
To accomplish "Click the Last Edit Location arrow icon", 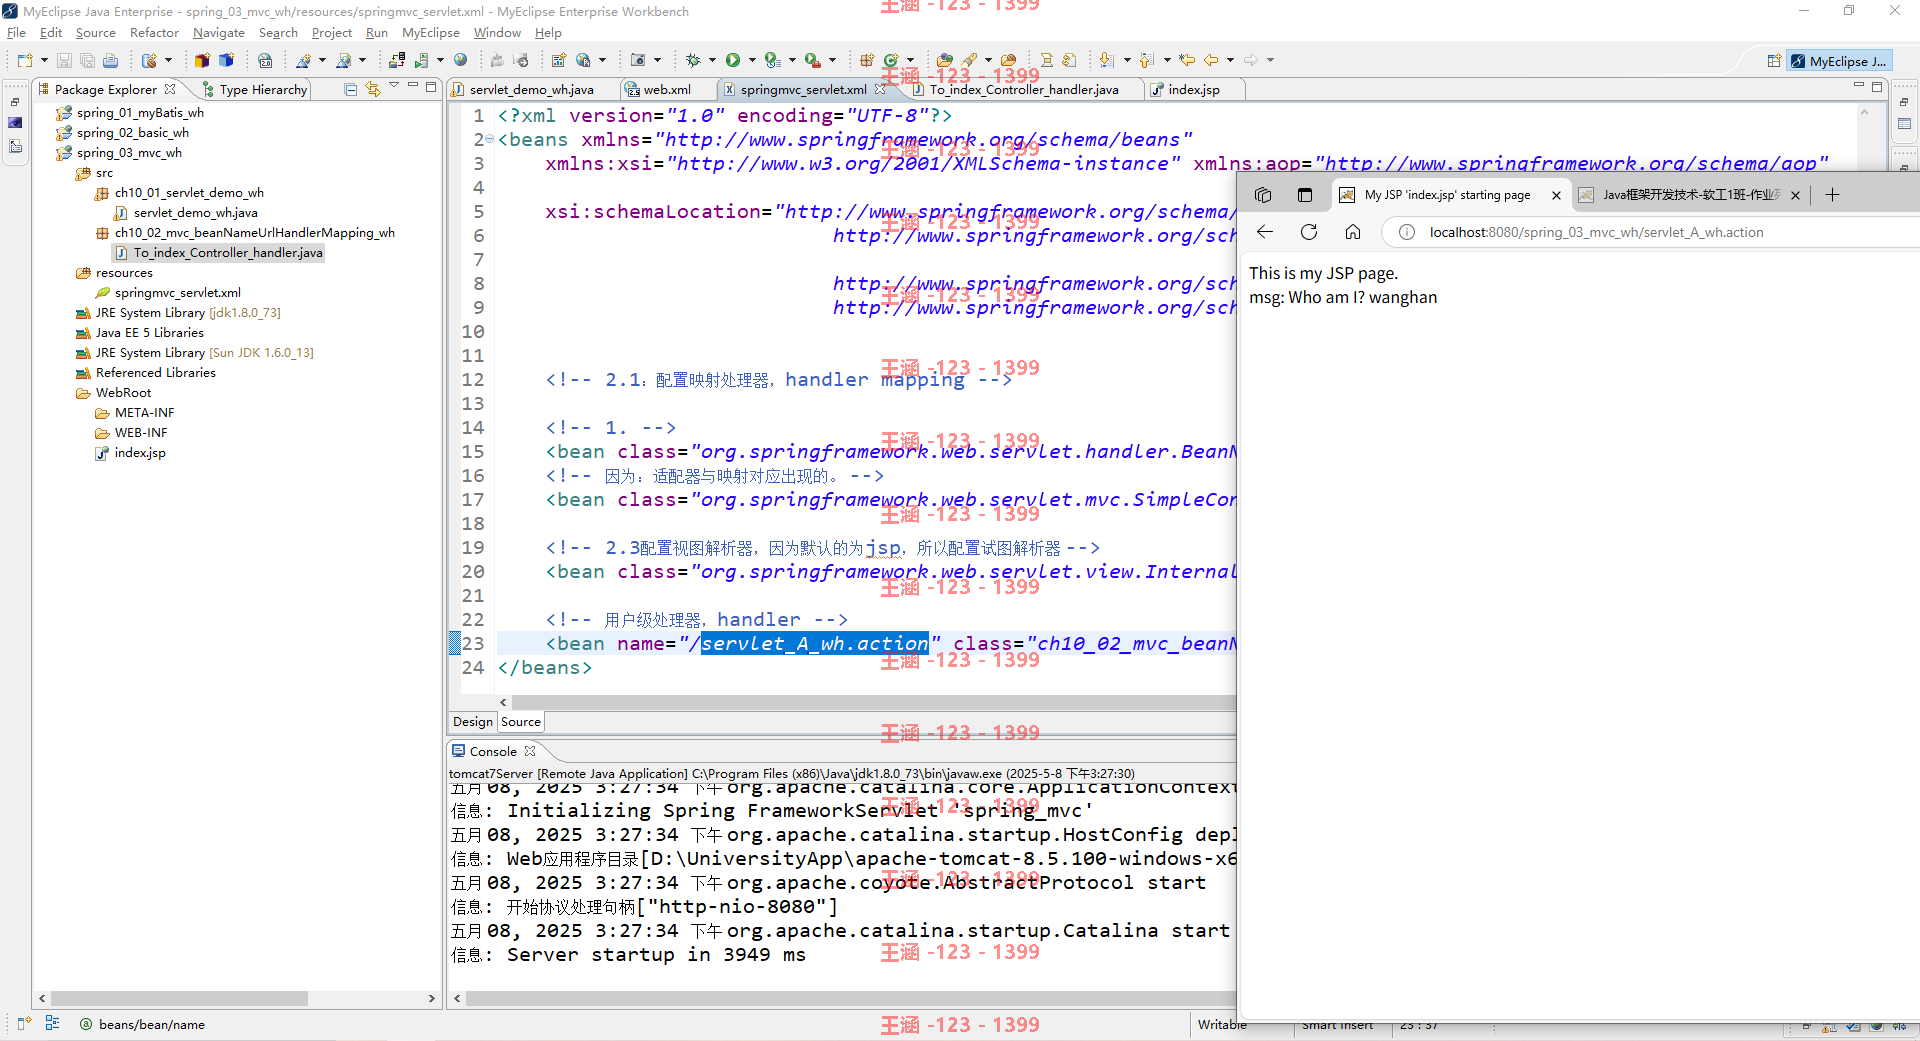I will tap(1187, 60).
